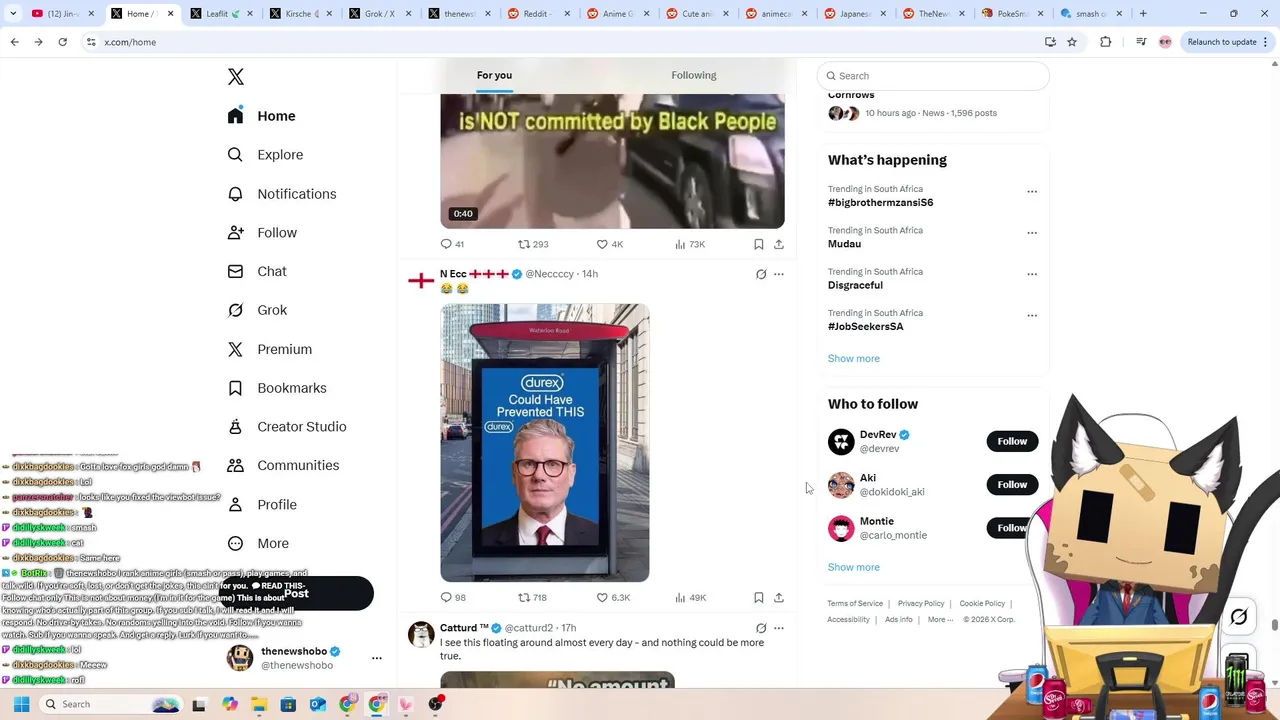The image size is (1280, 720).
Task: Open options for #JobSeekersSA trend
Action: 1032,315
